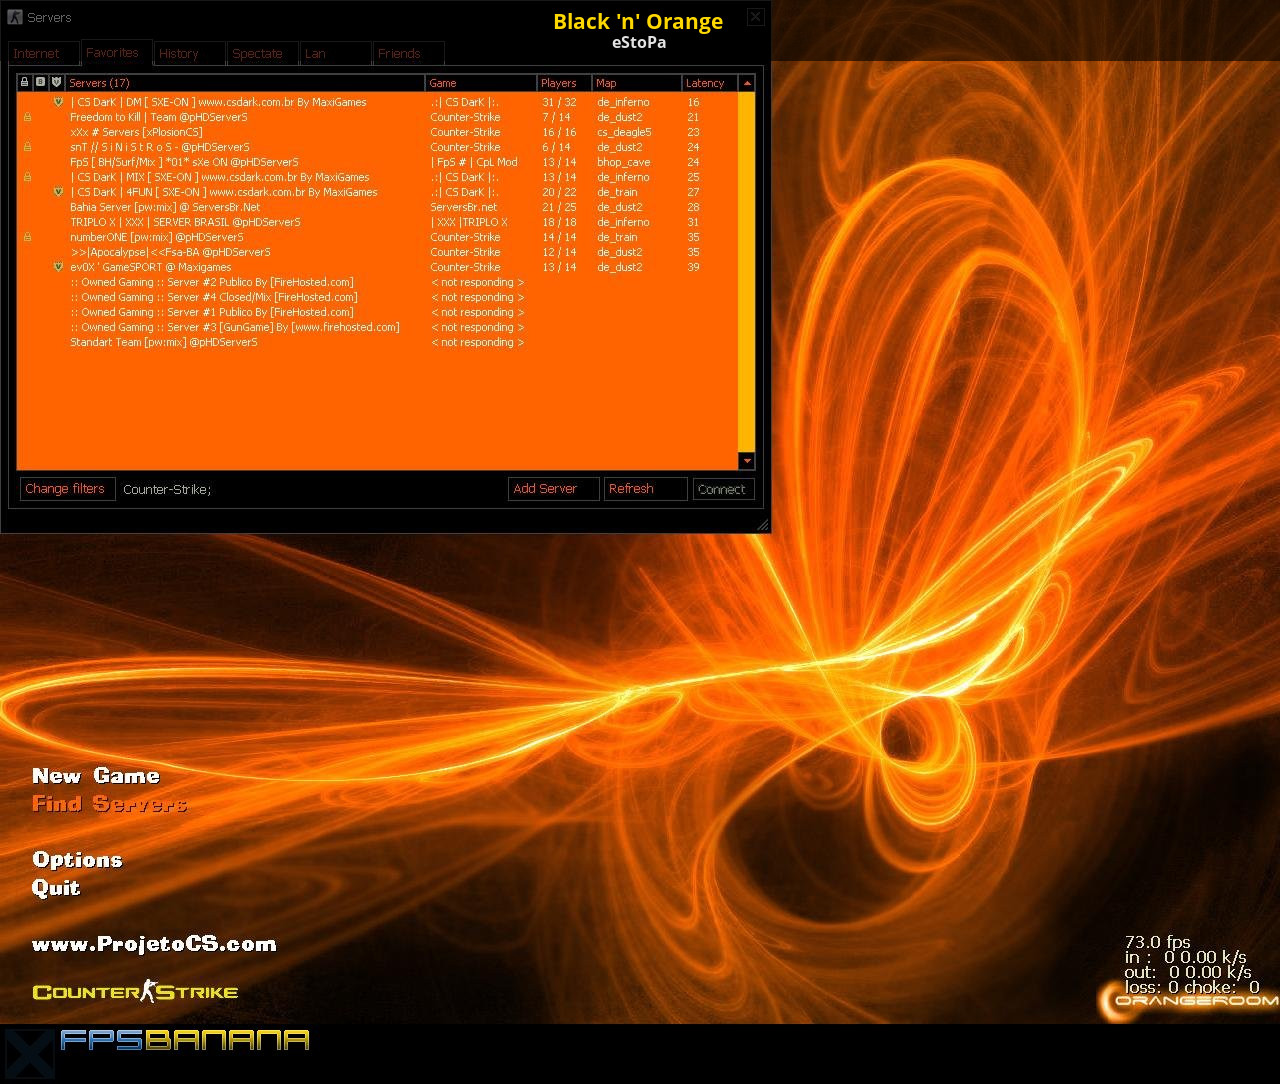Click the ServersBr.net game cell
Screen dimensions: 1280x1084
click(x=464, y=207)
